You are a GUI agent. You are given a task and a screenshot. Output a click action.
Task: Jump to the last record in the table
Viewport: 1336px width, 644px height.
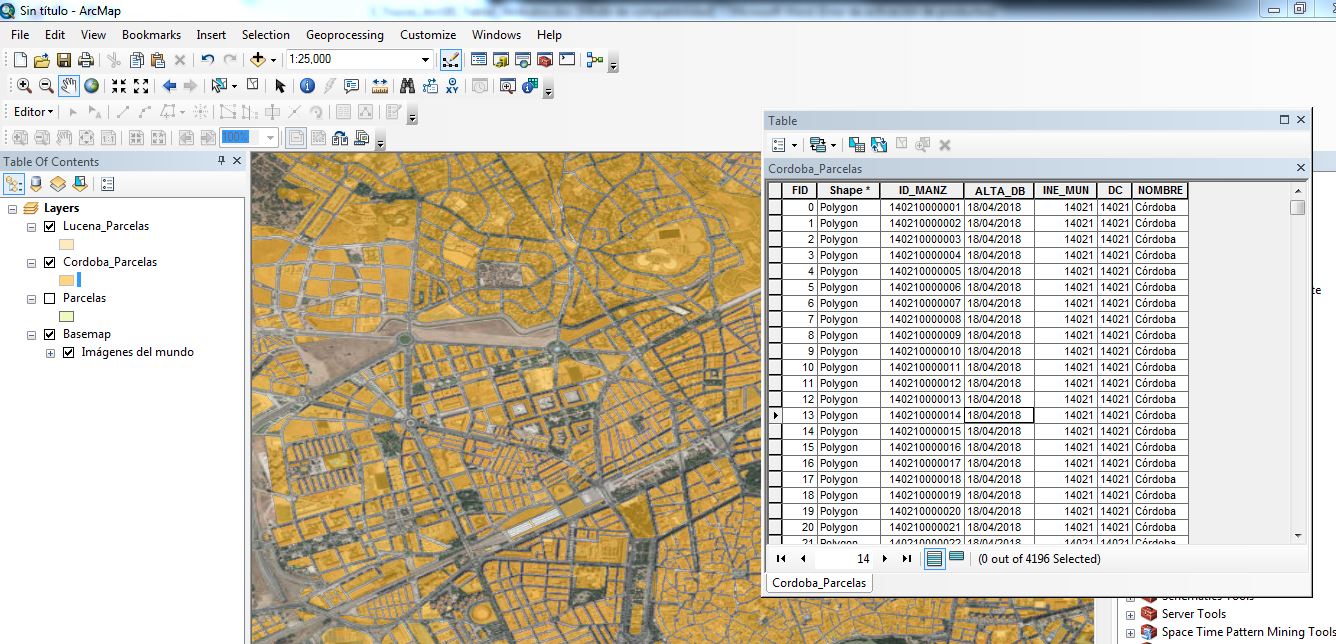905,558
